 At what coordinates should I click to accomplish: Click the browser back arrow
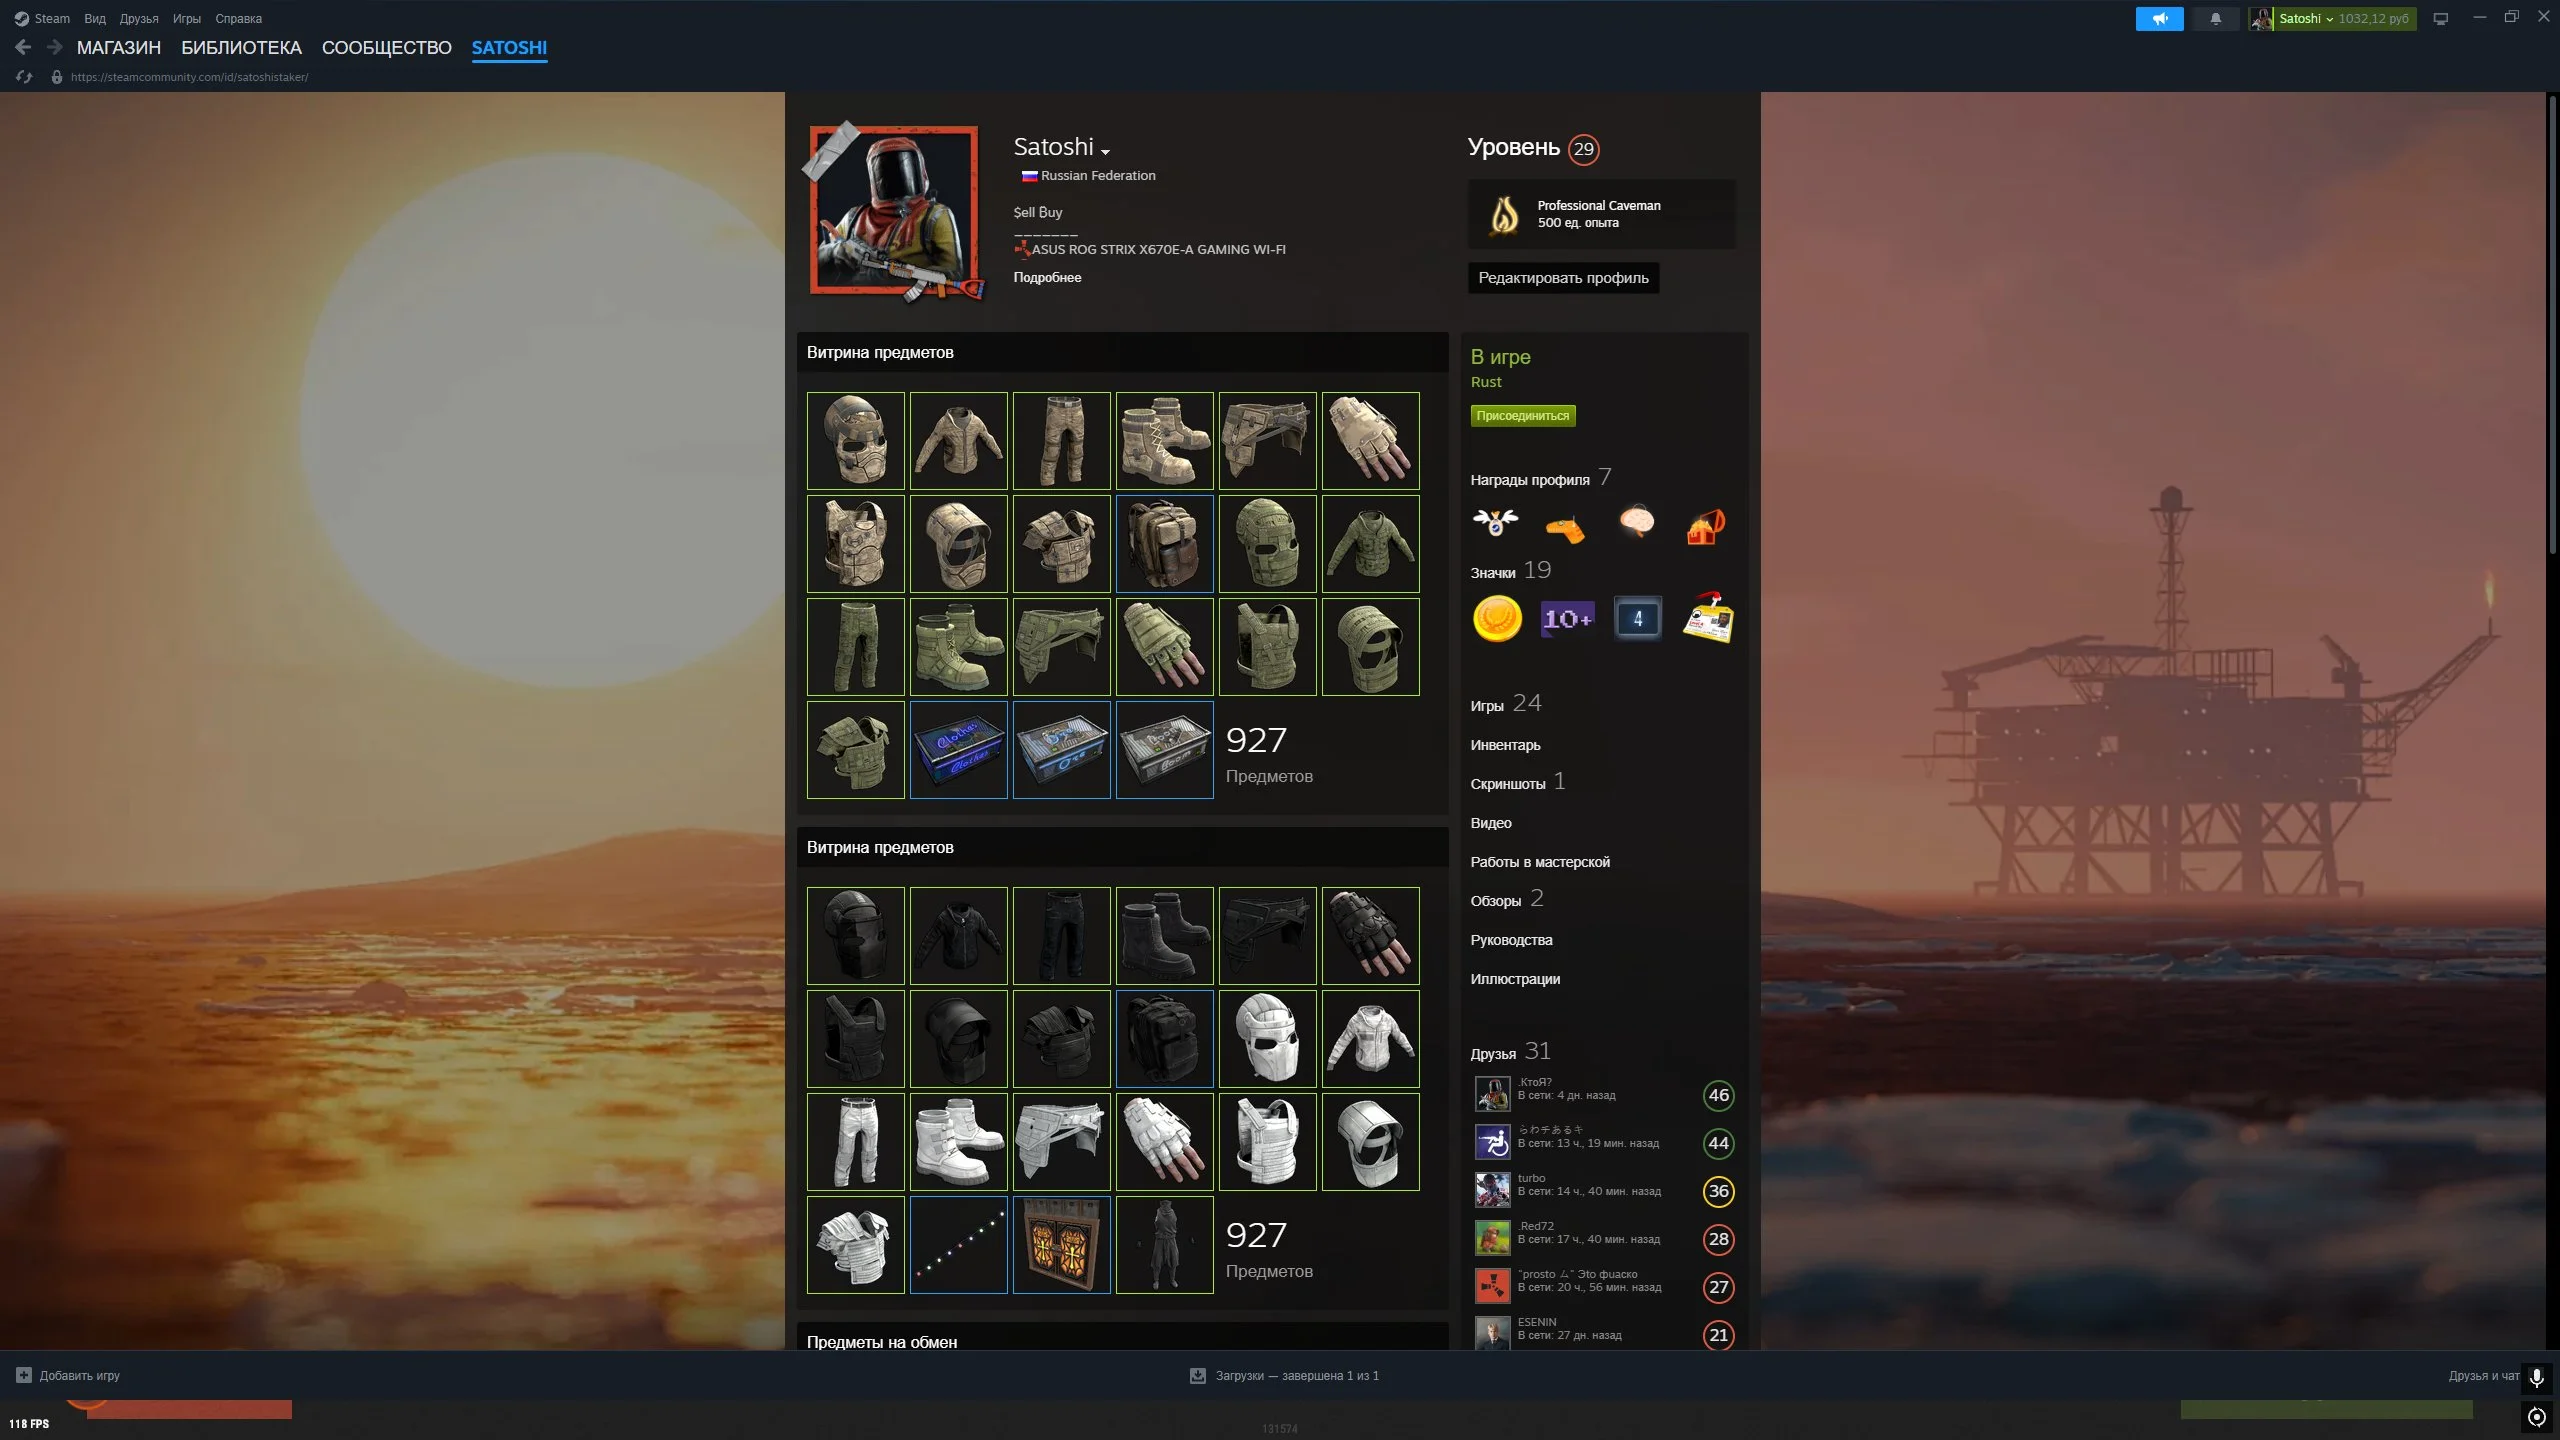[23, 47]
